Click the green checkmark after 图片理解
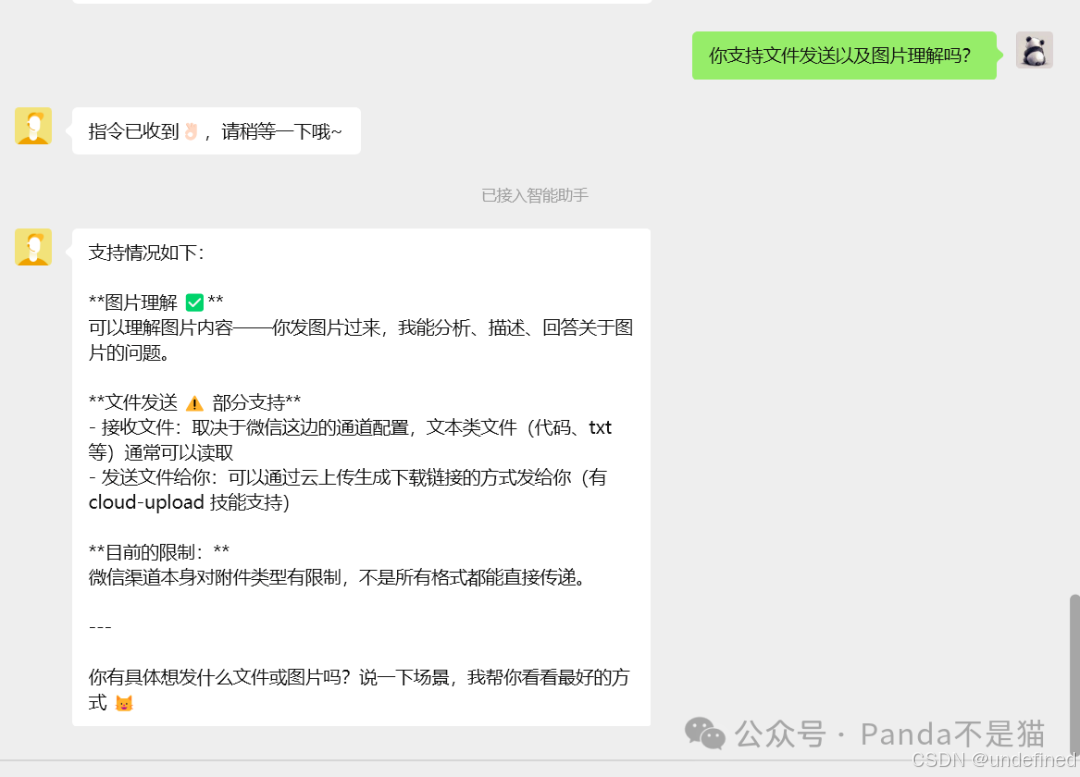 point(196,301)
